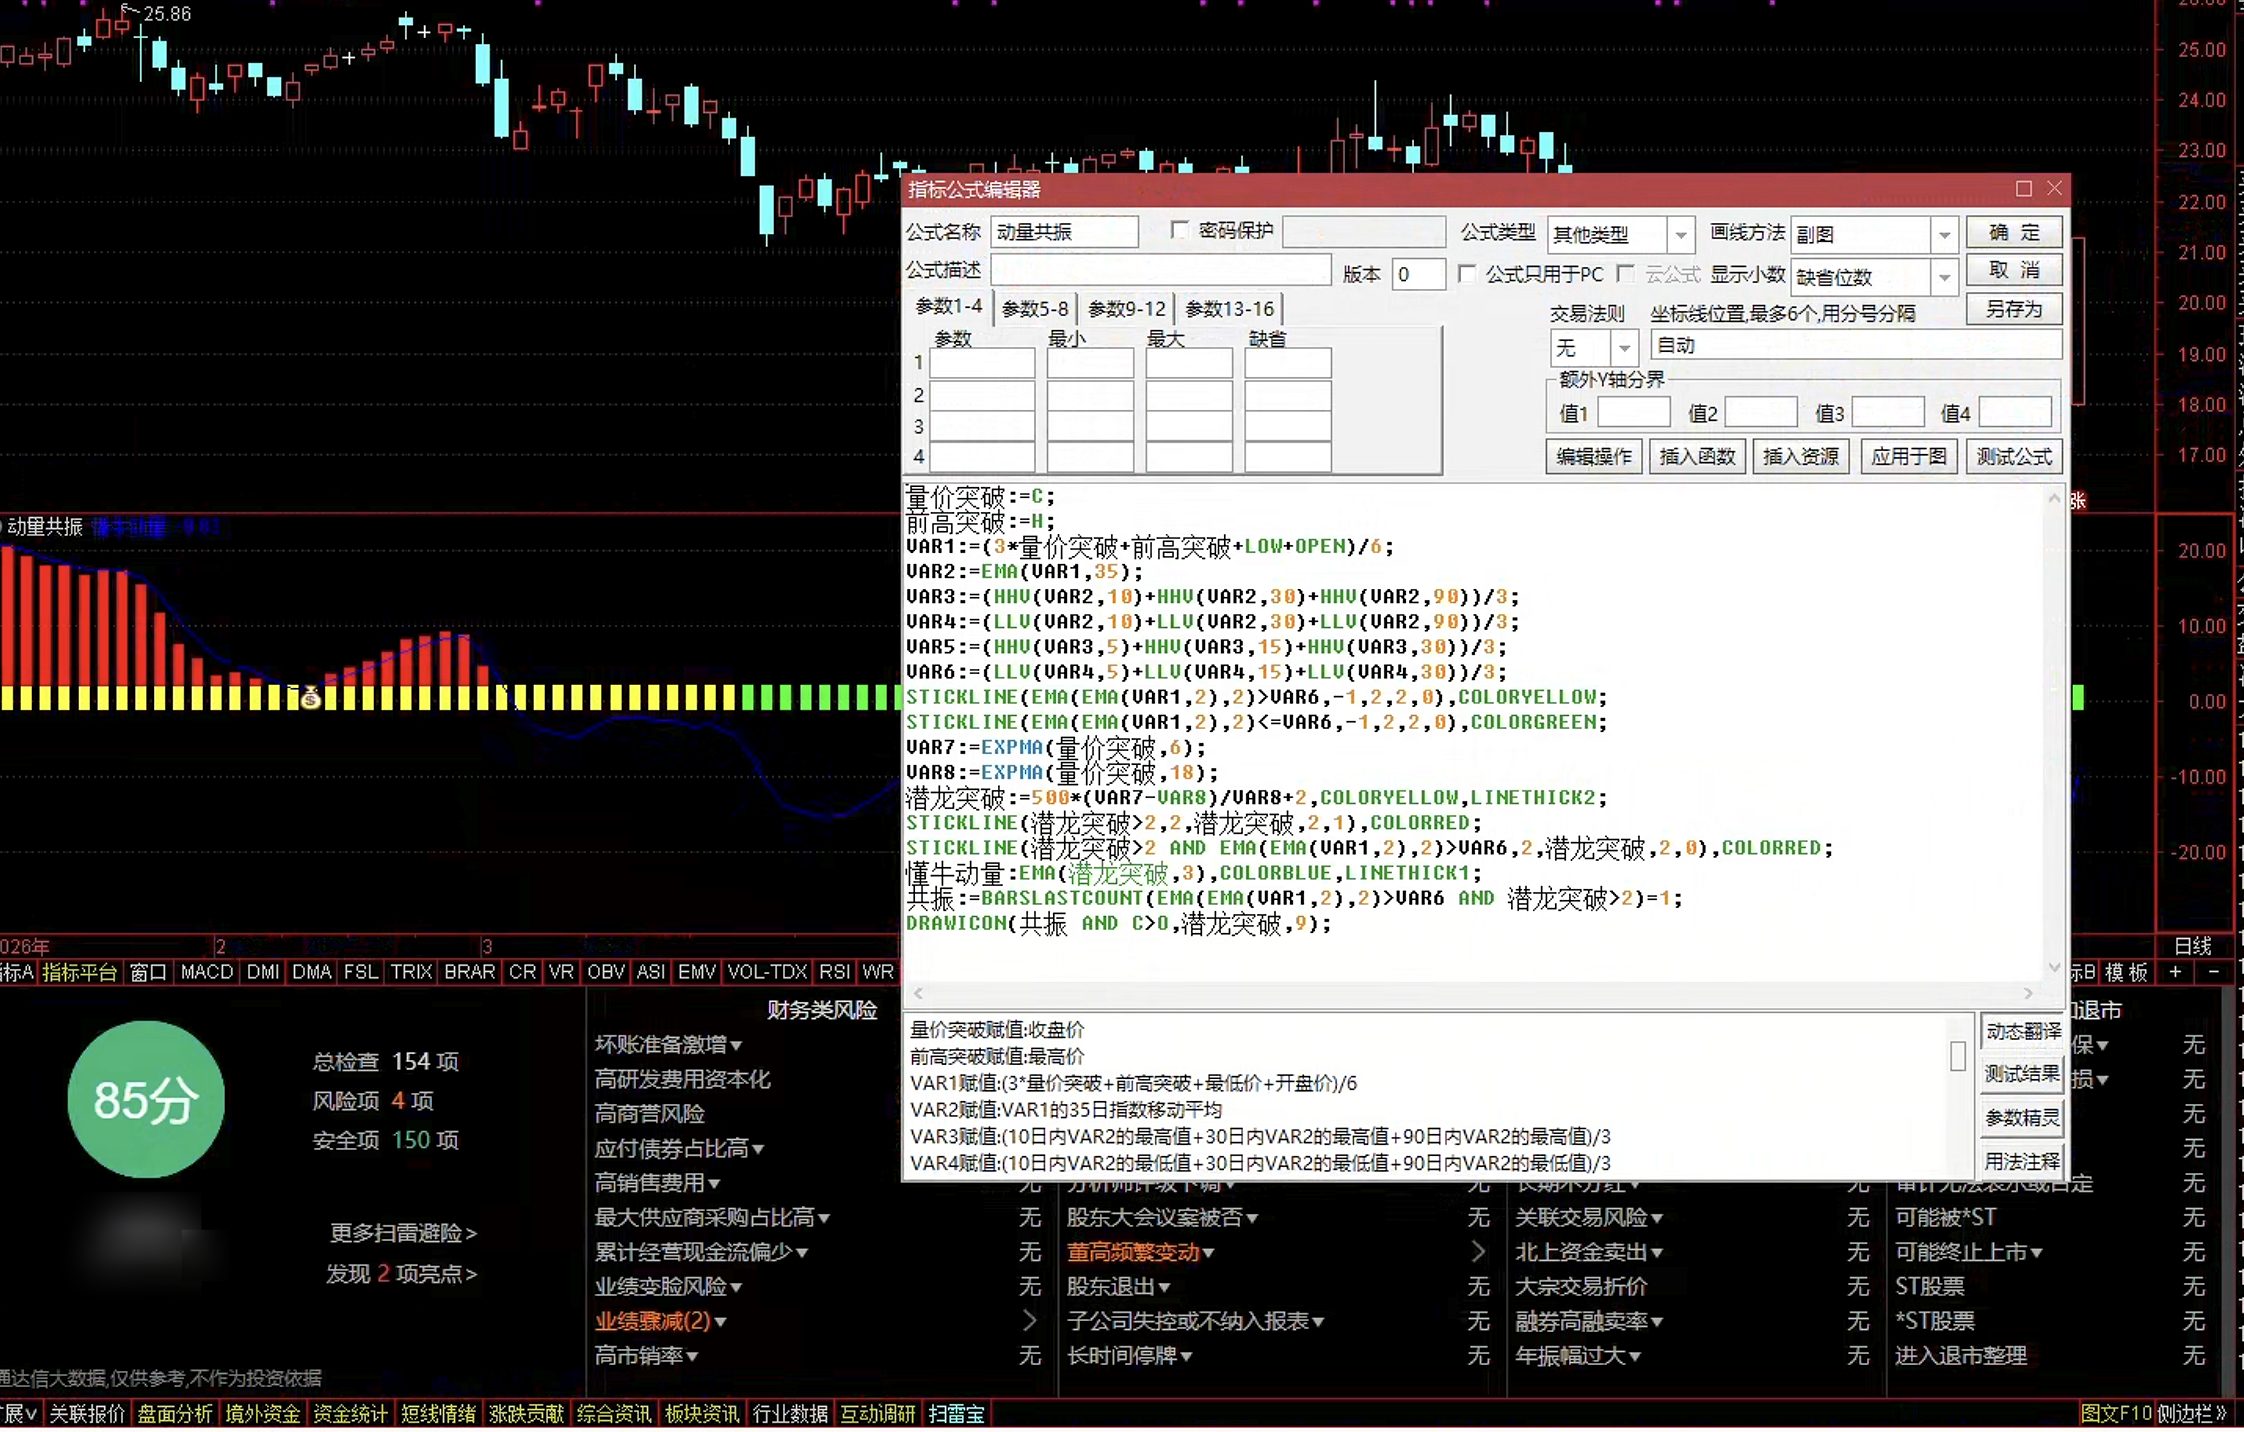The height and width of the screenshot is (1432, 2244).
Task: Click the minus button beside 模板
Action: coord(2213,972)
